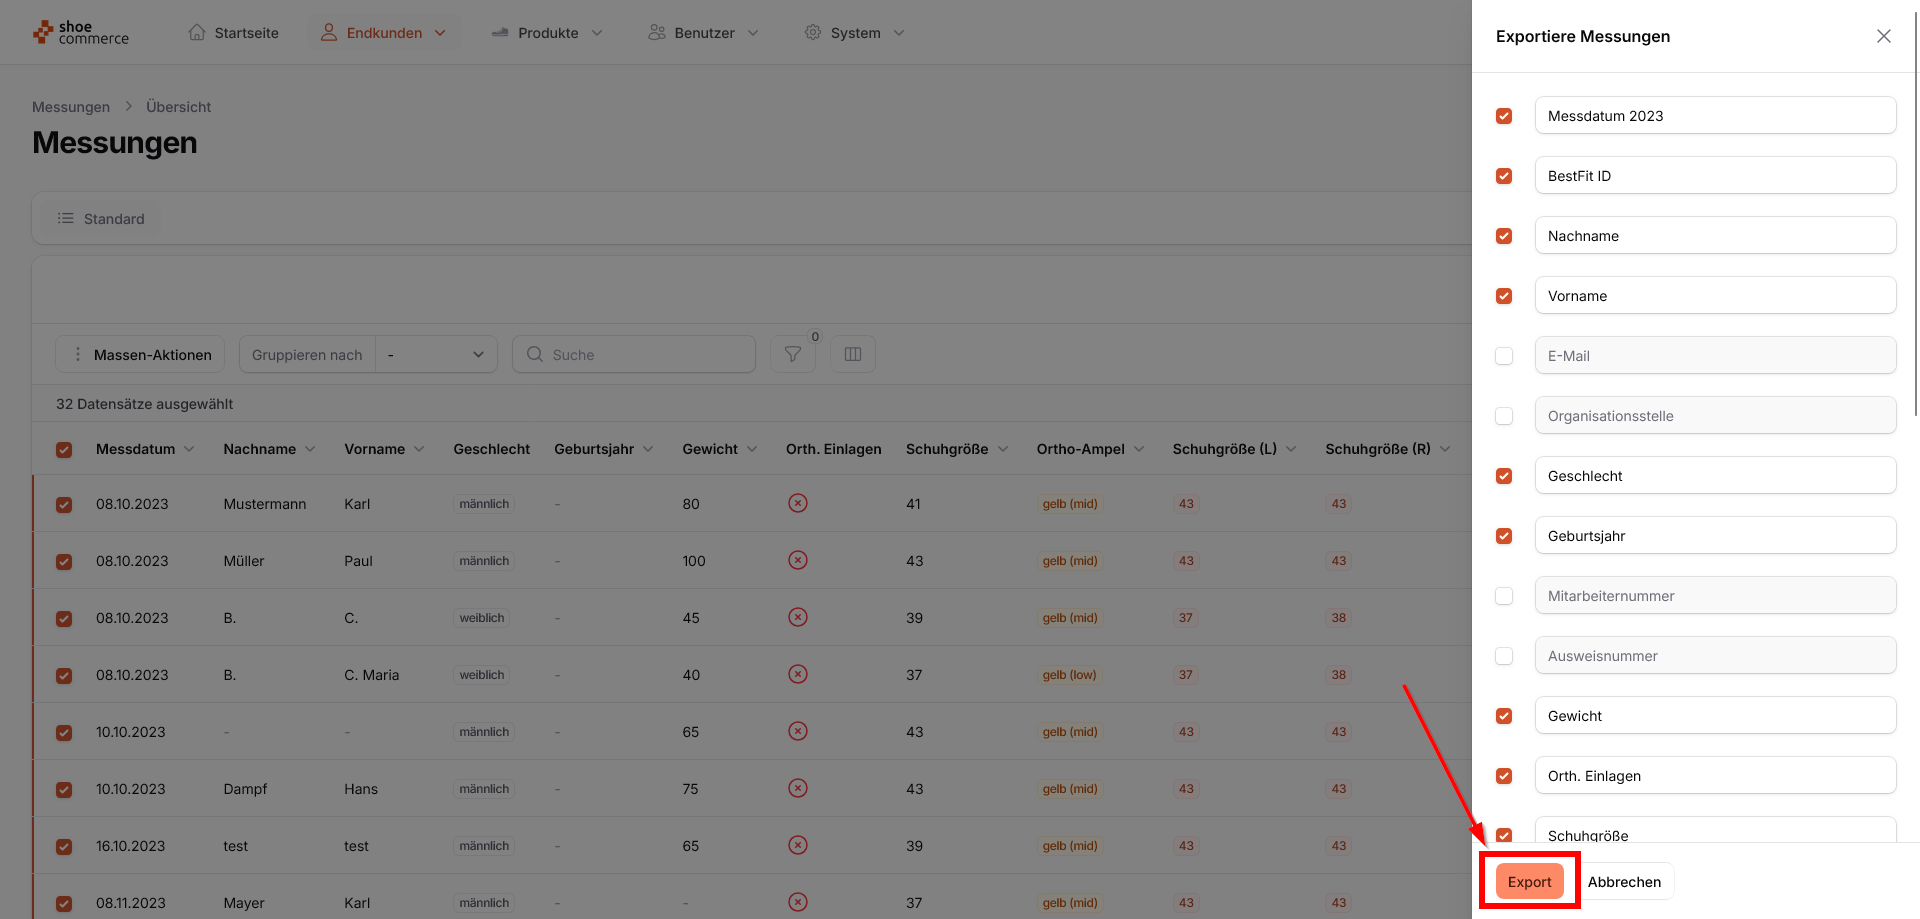
Task: Close the Exportiere Messungen panel
Action: pyautogui.click(x=1883, y=36)
